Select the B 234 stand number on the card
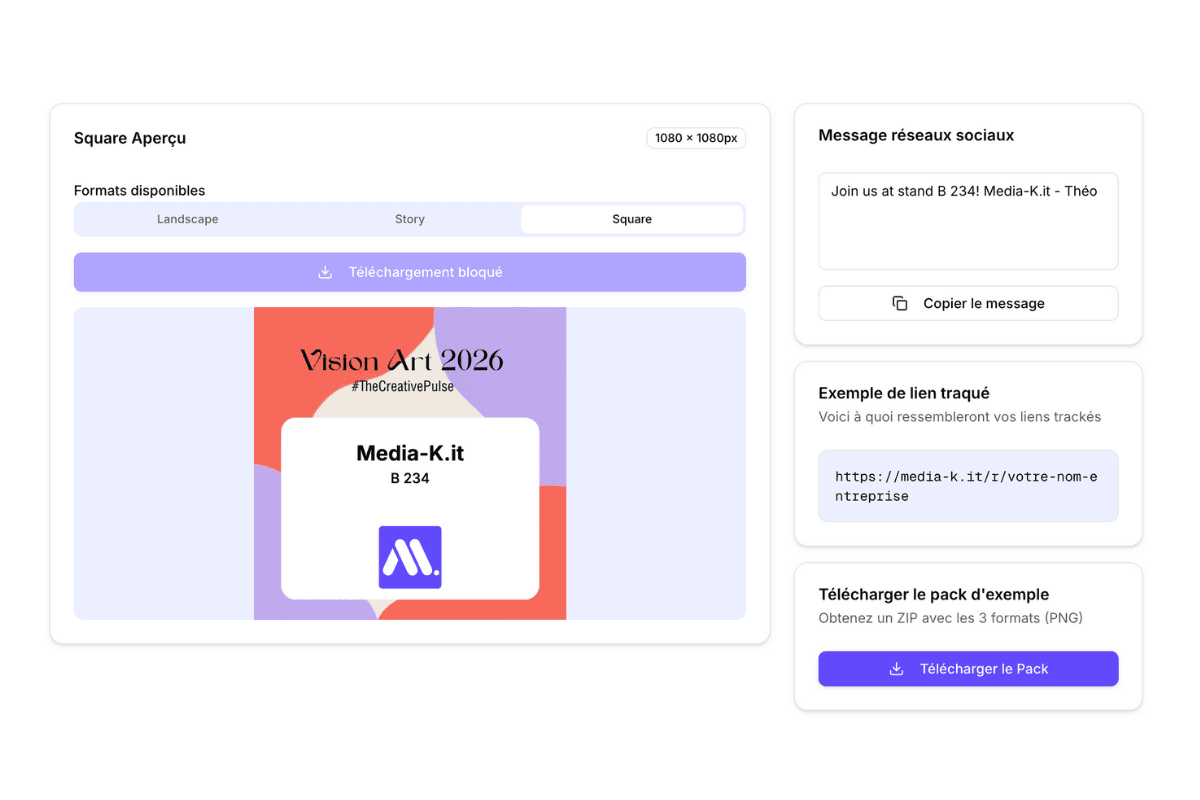The image size is (1200, 800). pos(409,479)
